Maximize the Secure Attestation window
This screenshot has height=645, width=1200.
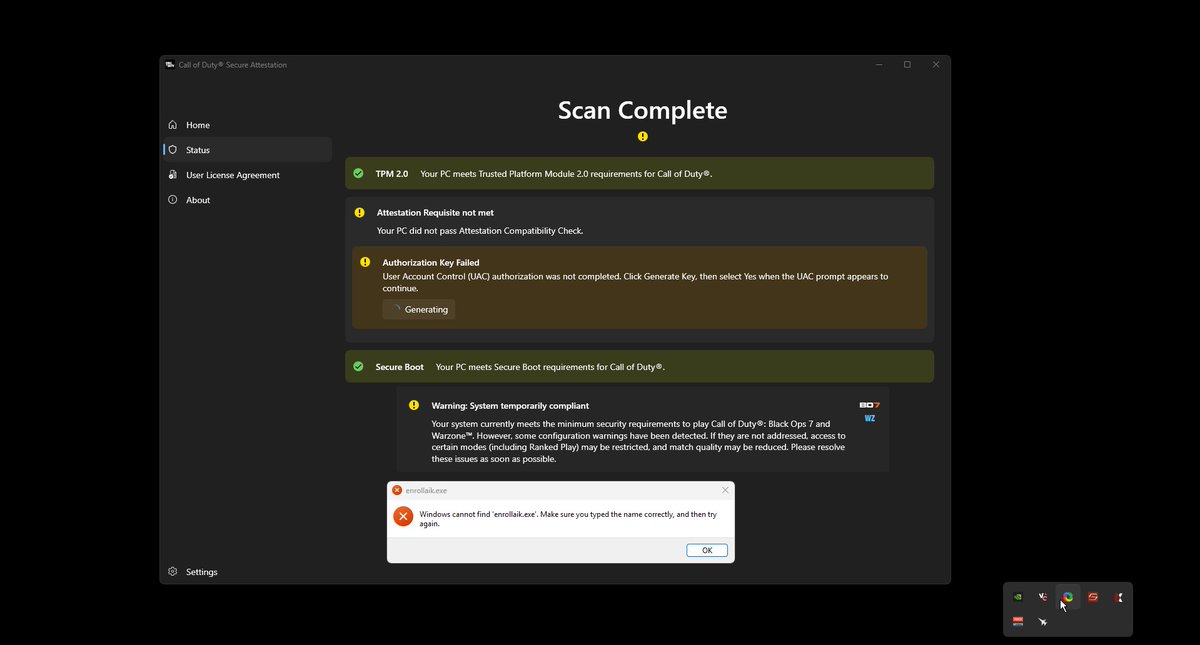pyautogui.click(x=907, y=65)
